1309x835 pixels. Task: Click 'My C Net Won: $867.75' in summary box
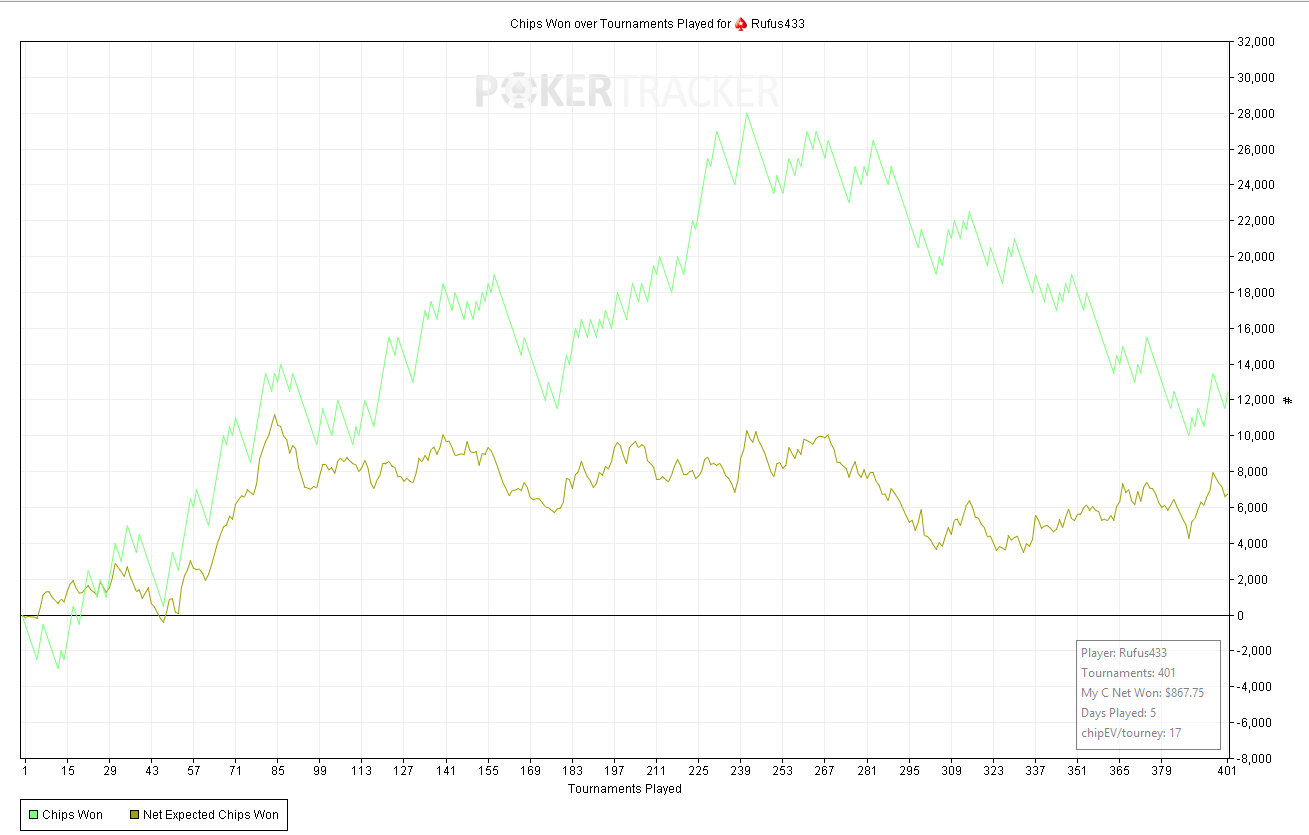[1142, 693]
